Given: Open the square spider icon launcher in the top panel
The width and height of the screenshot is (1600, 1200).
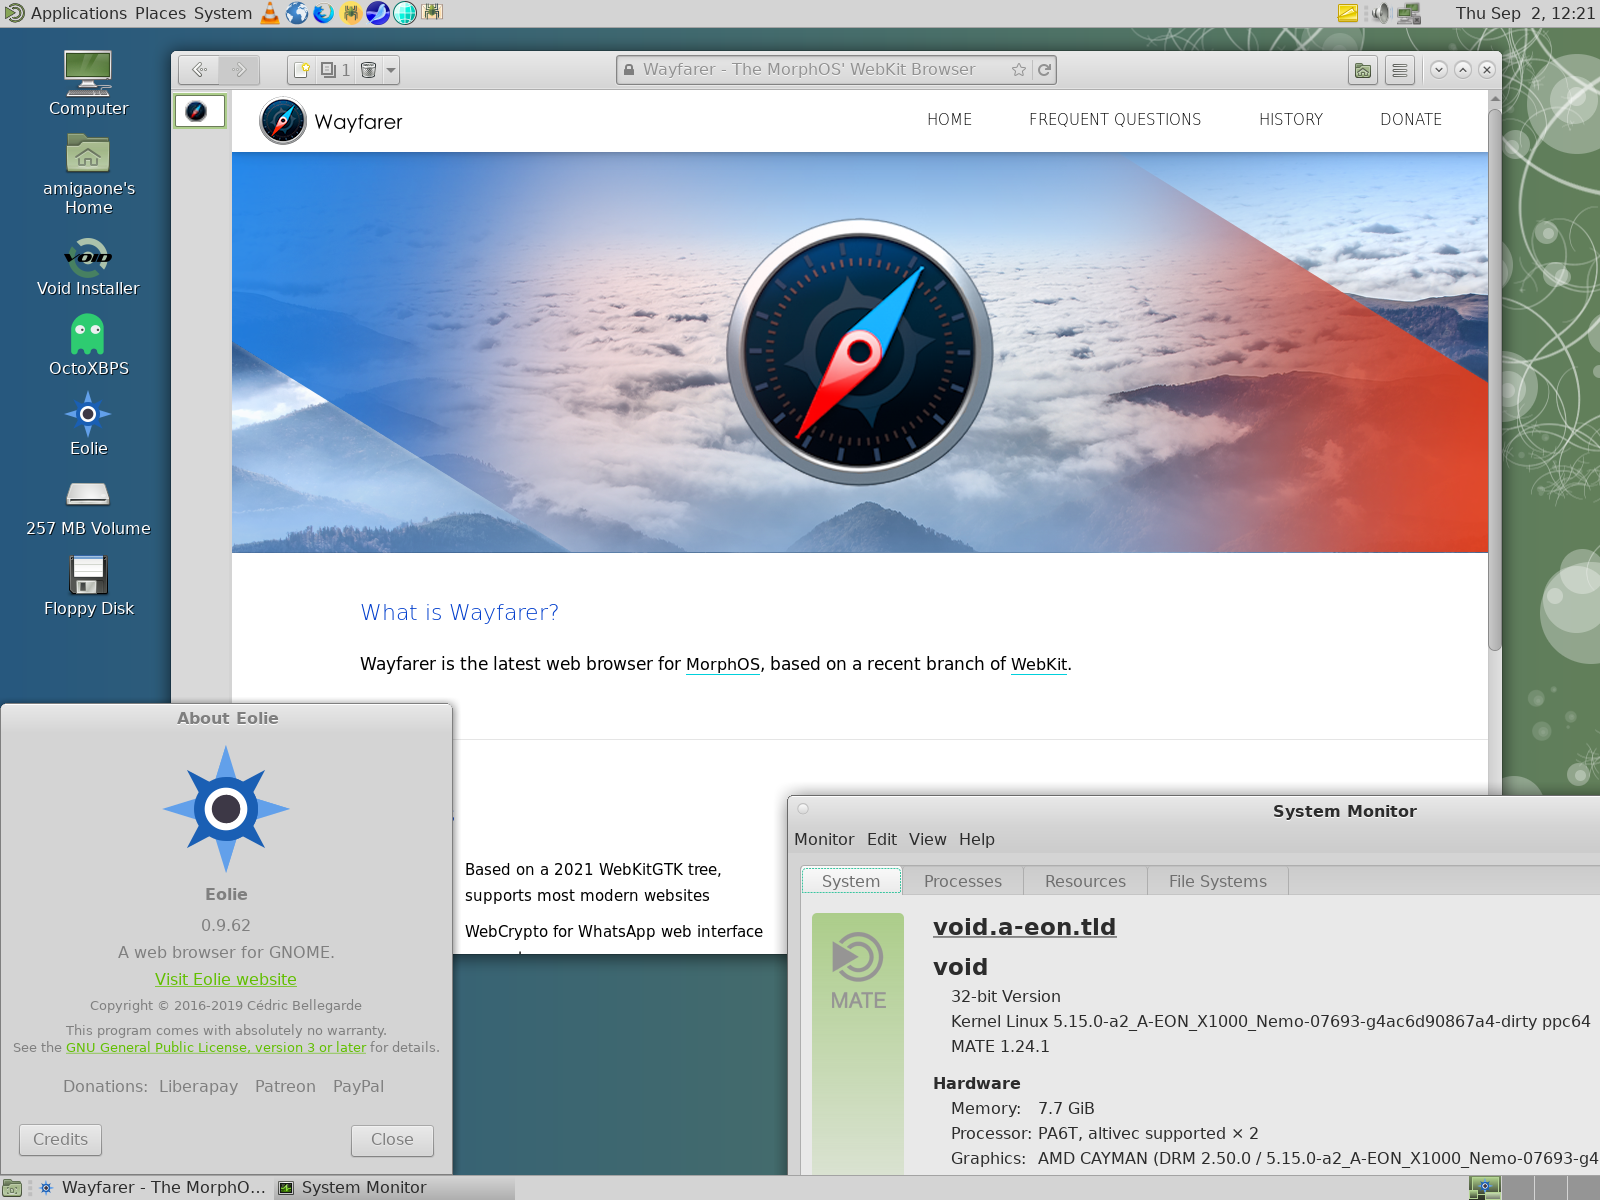Looking at the screenshot, I should pyautogui.click(x=432, y=13).
